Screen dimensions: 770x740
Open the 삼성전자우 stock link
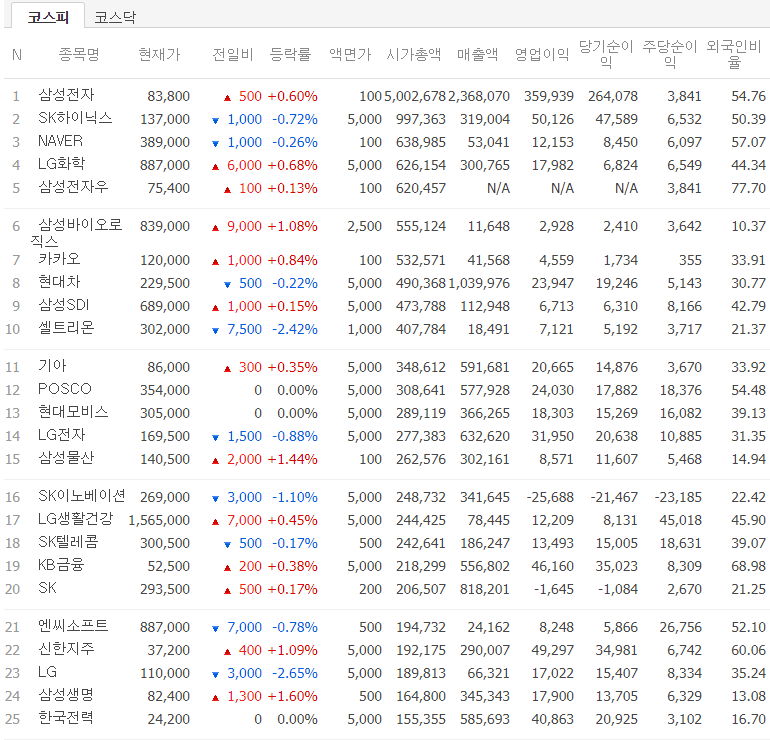[x=73, y=187]
